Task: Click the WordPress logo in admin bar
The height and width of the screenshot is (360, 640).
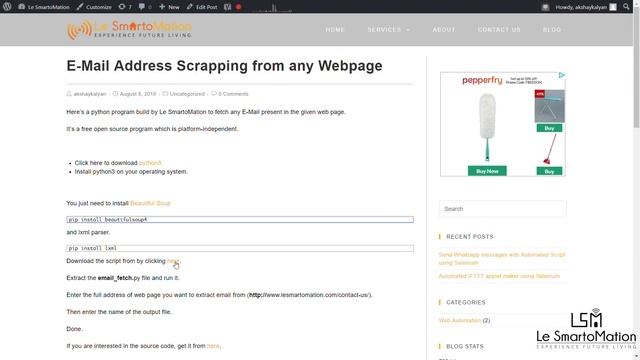Action: point(7,7)
